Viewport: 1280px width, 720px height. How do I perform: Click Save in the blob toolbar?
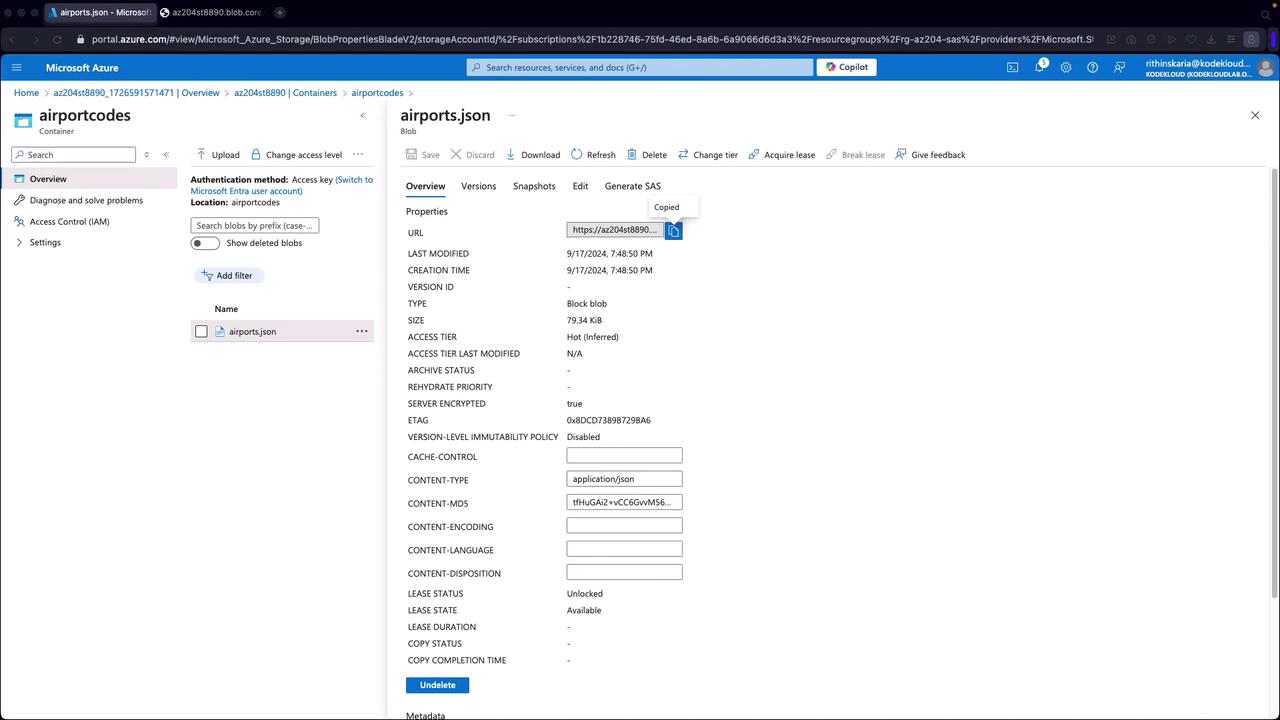pyautogui.click(x=422, y=155)
